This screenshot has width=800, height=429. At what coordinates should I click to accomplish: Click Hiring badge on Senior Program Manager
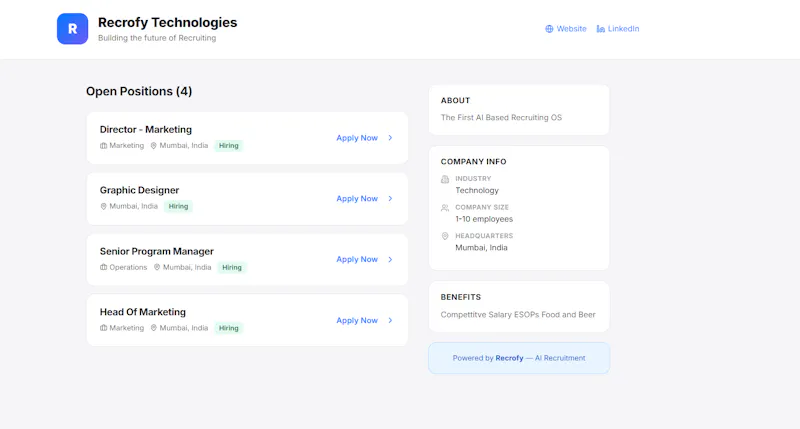(x=232, y=267)
